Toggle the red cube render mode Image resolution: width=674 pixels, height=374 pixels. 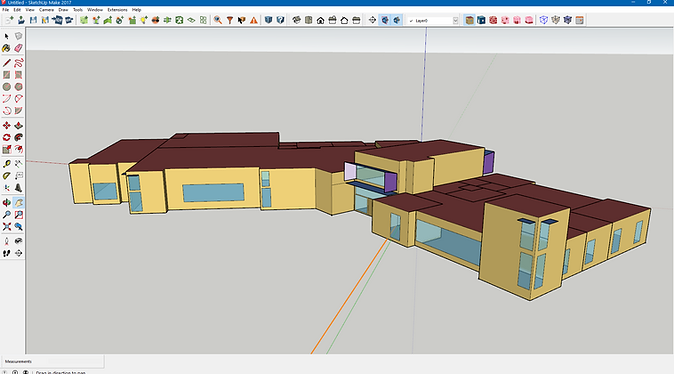(493, 20)
